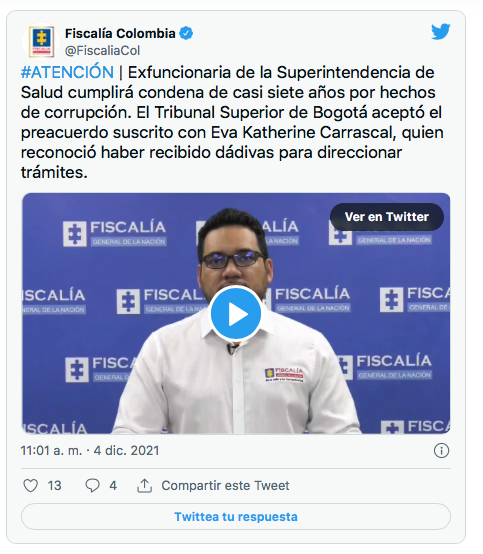Open tweet info circle icon

coord(441,450)
